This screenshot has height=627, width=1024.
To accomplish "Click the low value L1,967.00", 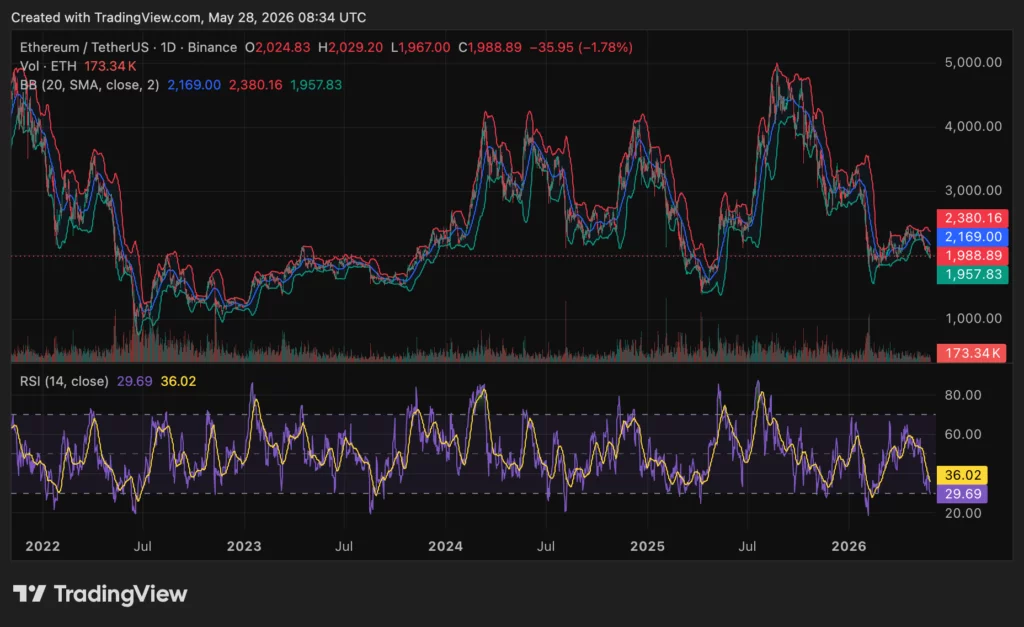I will coord(421,48).
